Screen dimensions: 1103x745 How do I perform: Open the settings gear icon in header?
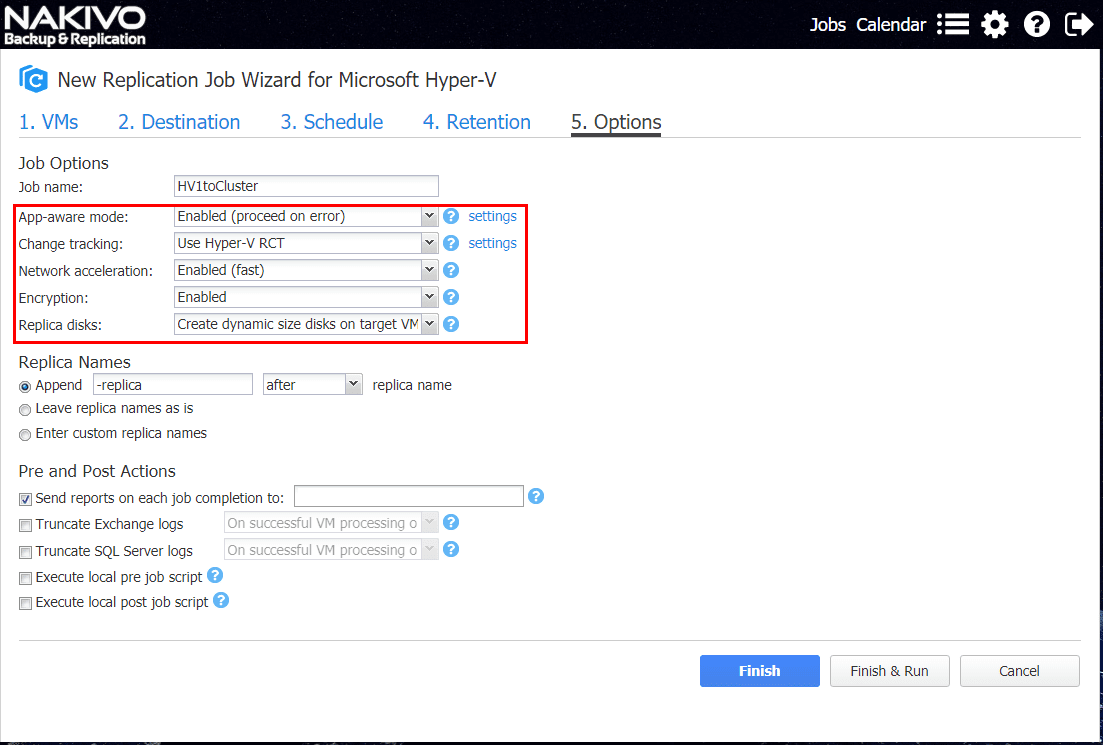(995, 24)
